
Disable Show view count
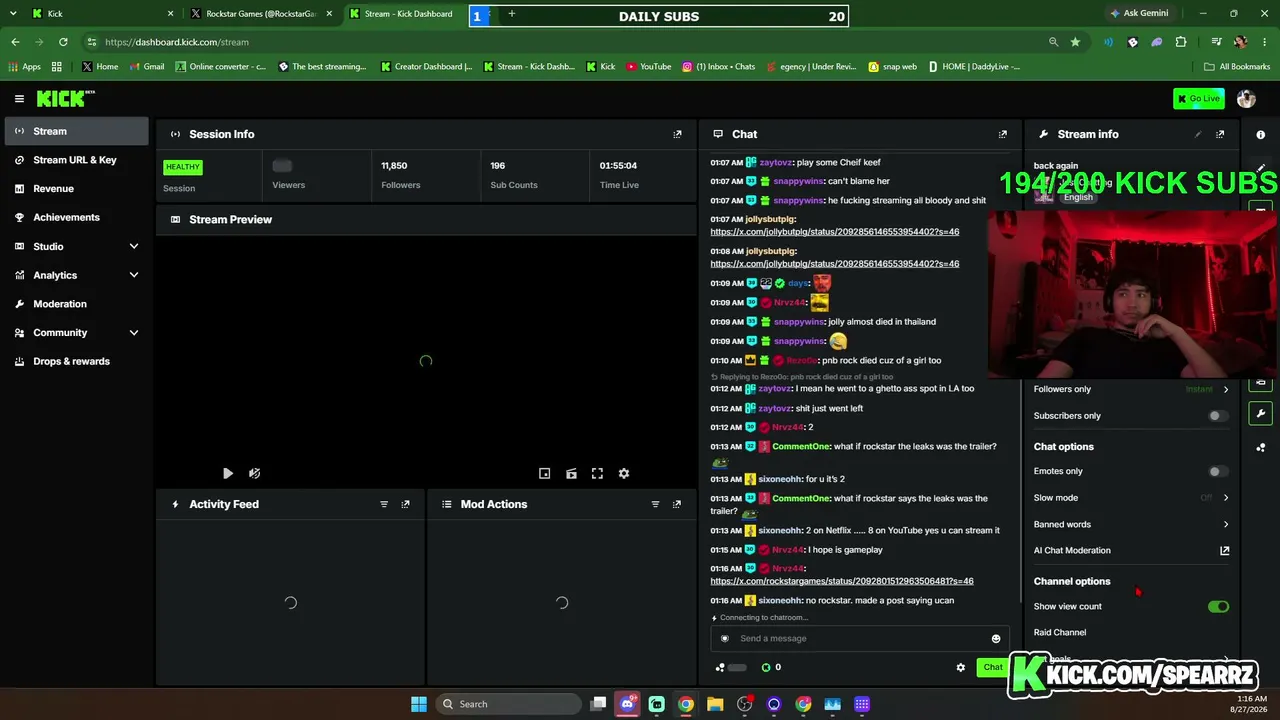(1218, 606)
